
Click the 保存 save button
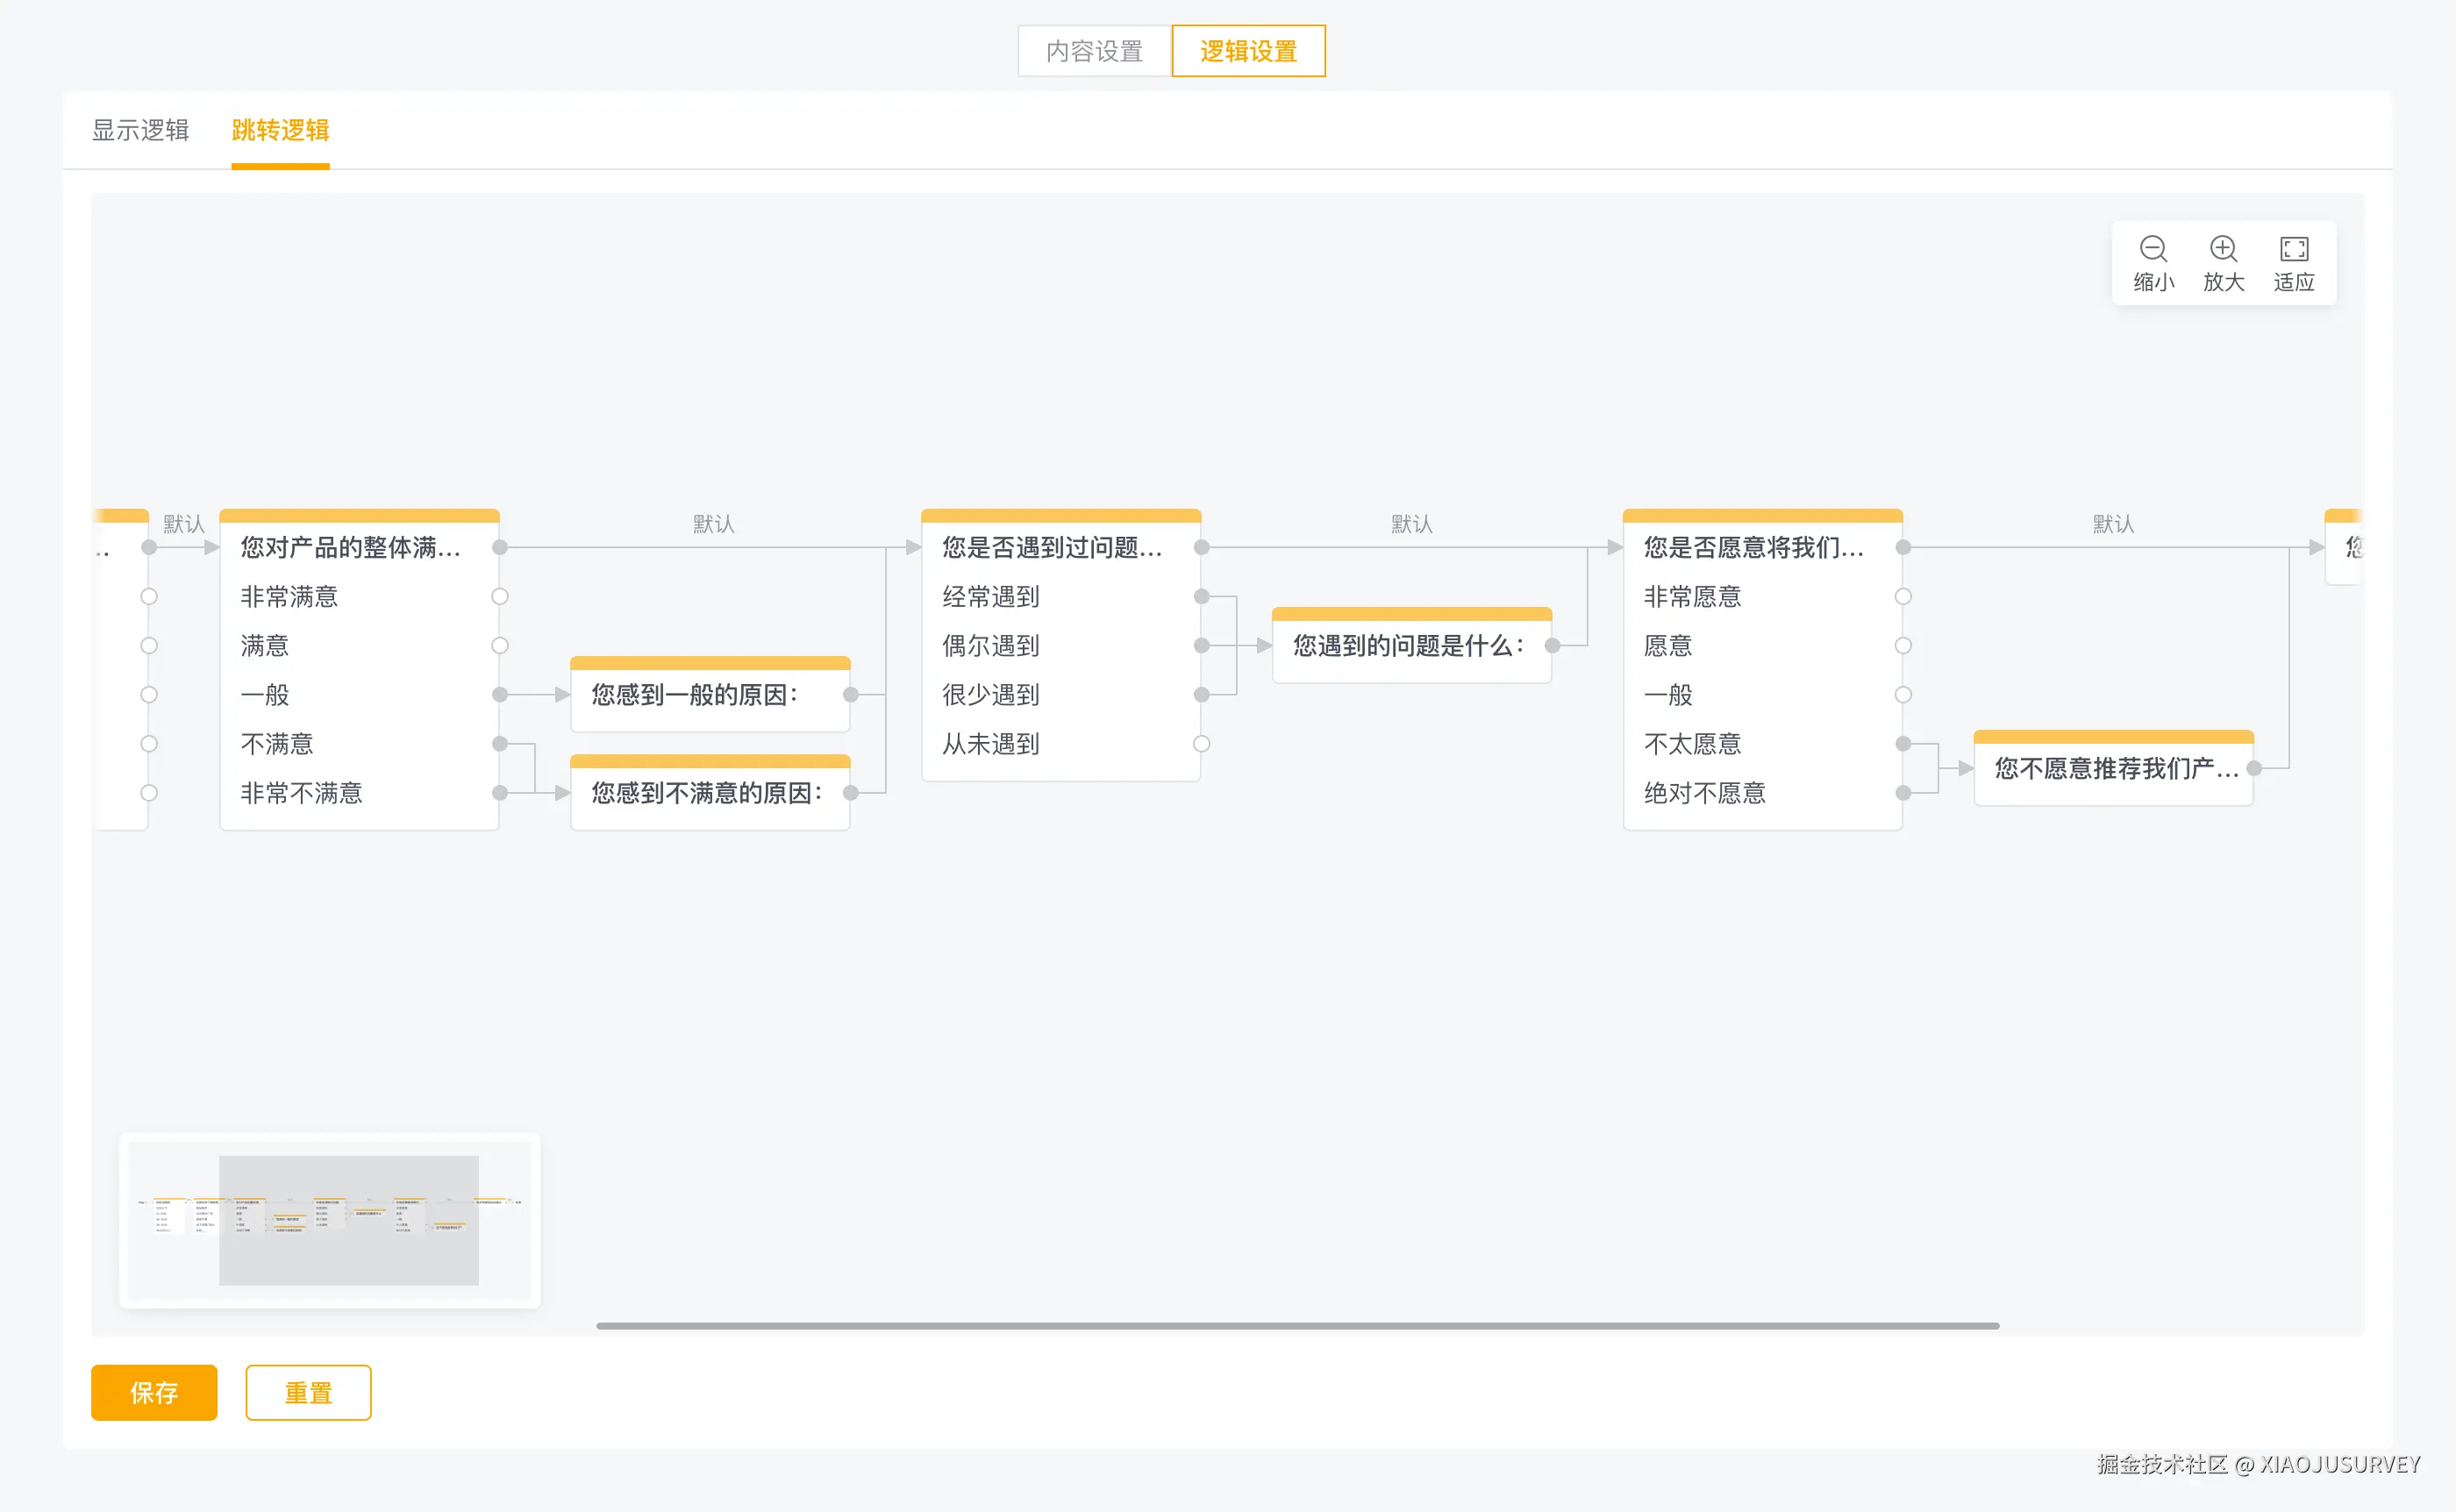click(x=154, y=1392)
